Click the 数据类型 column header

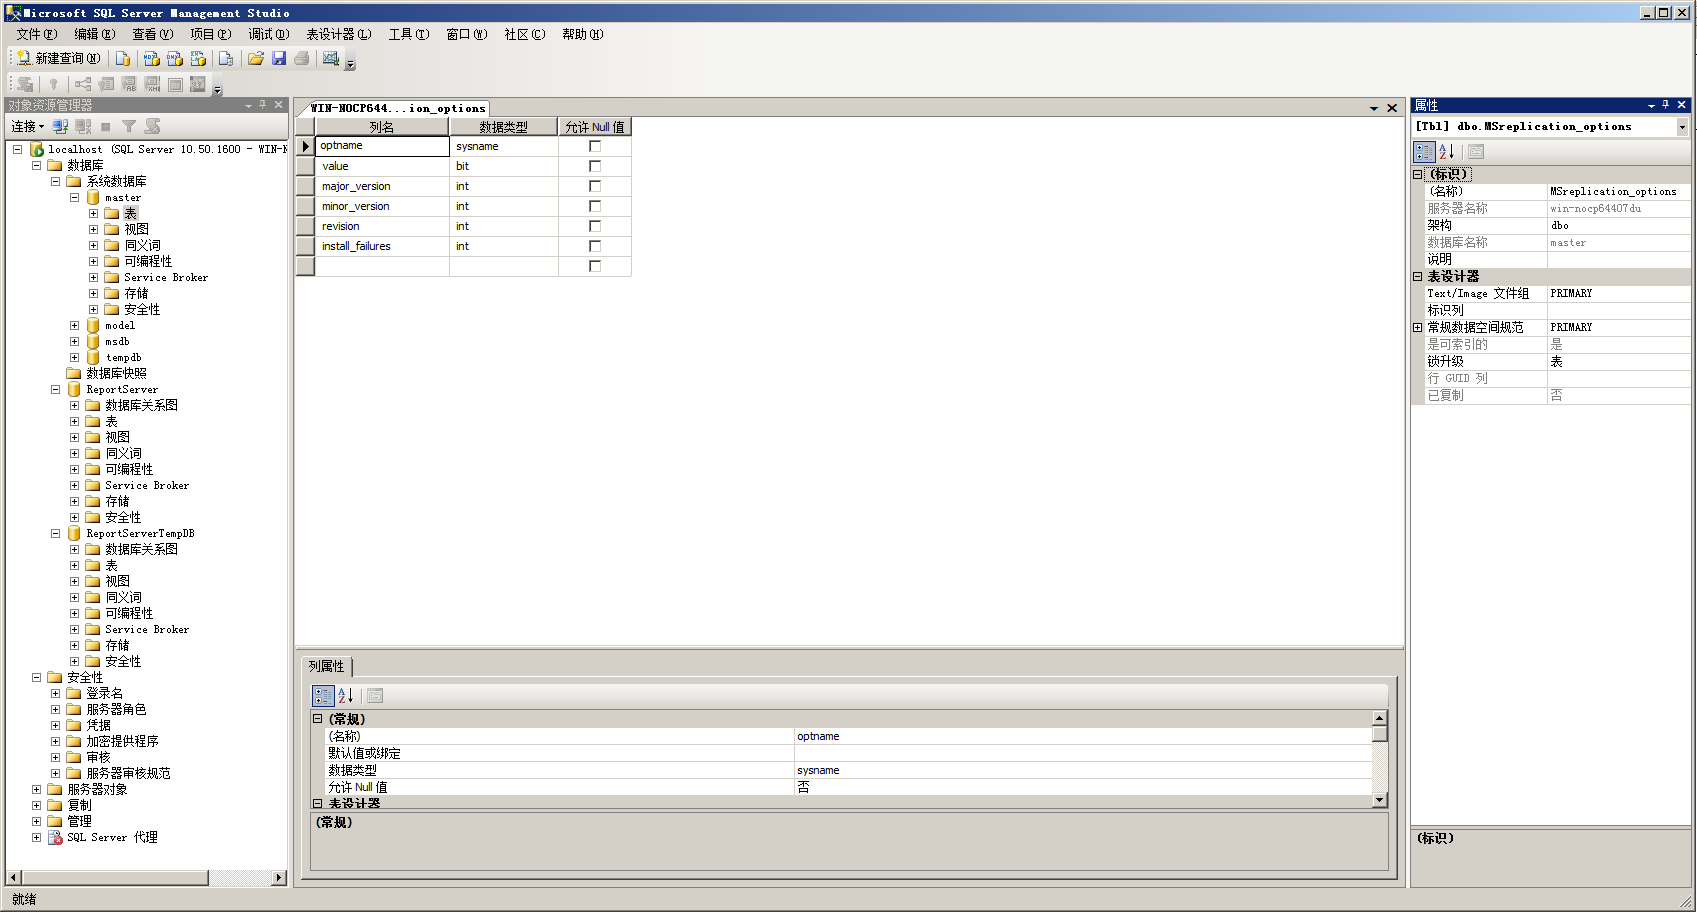click(x=503, y=127)
